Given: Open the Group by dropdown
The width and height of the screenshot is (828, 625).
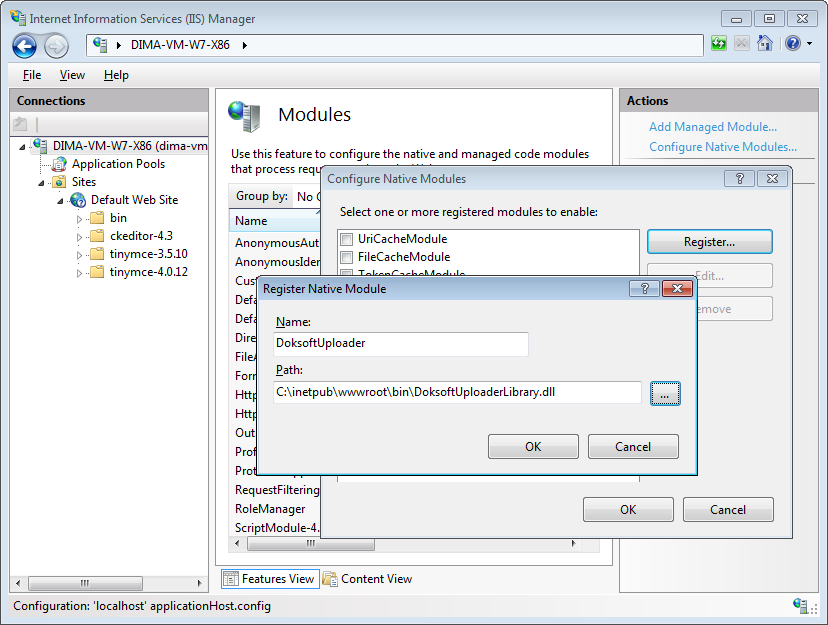Looking at the screenshot, I should tap(306, 197).
